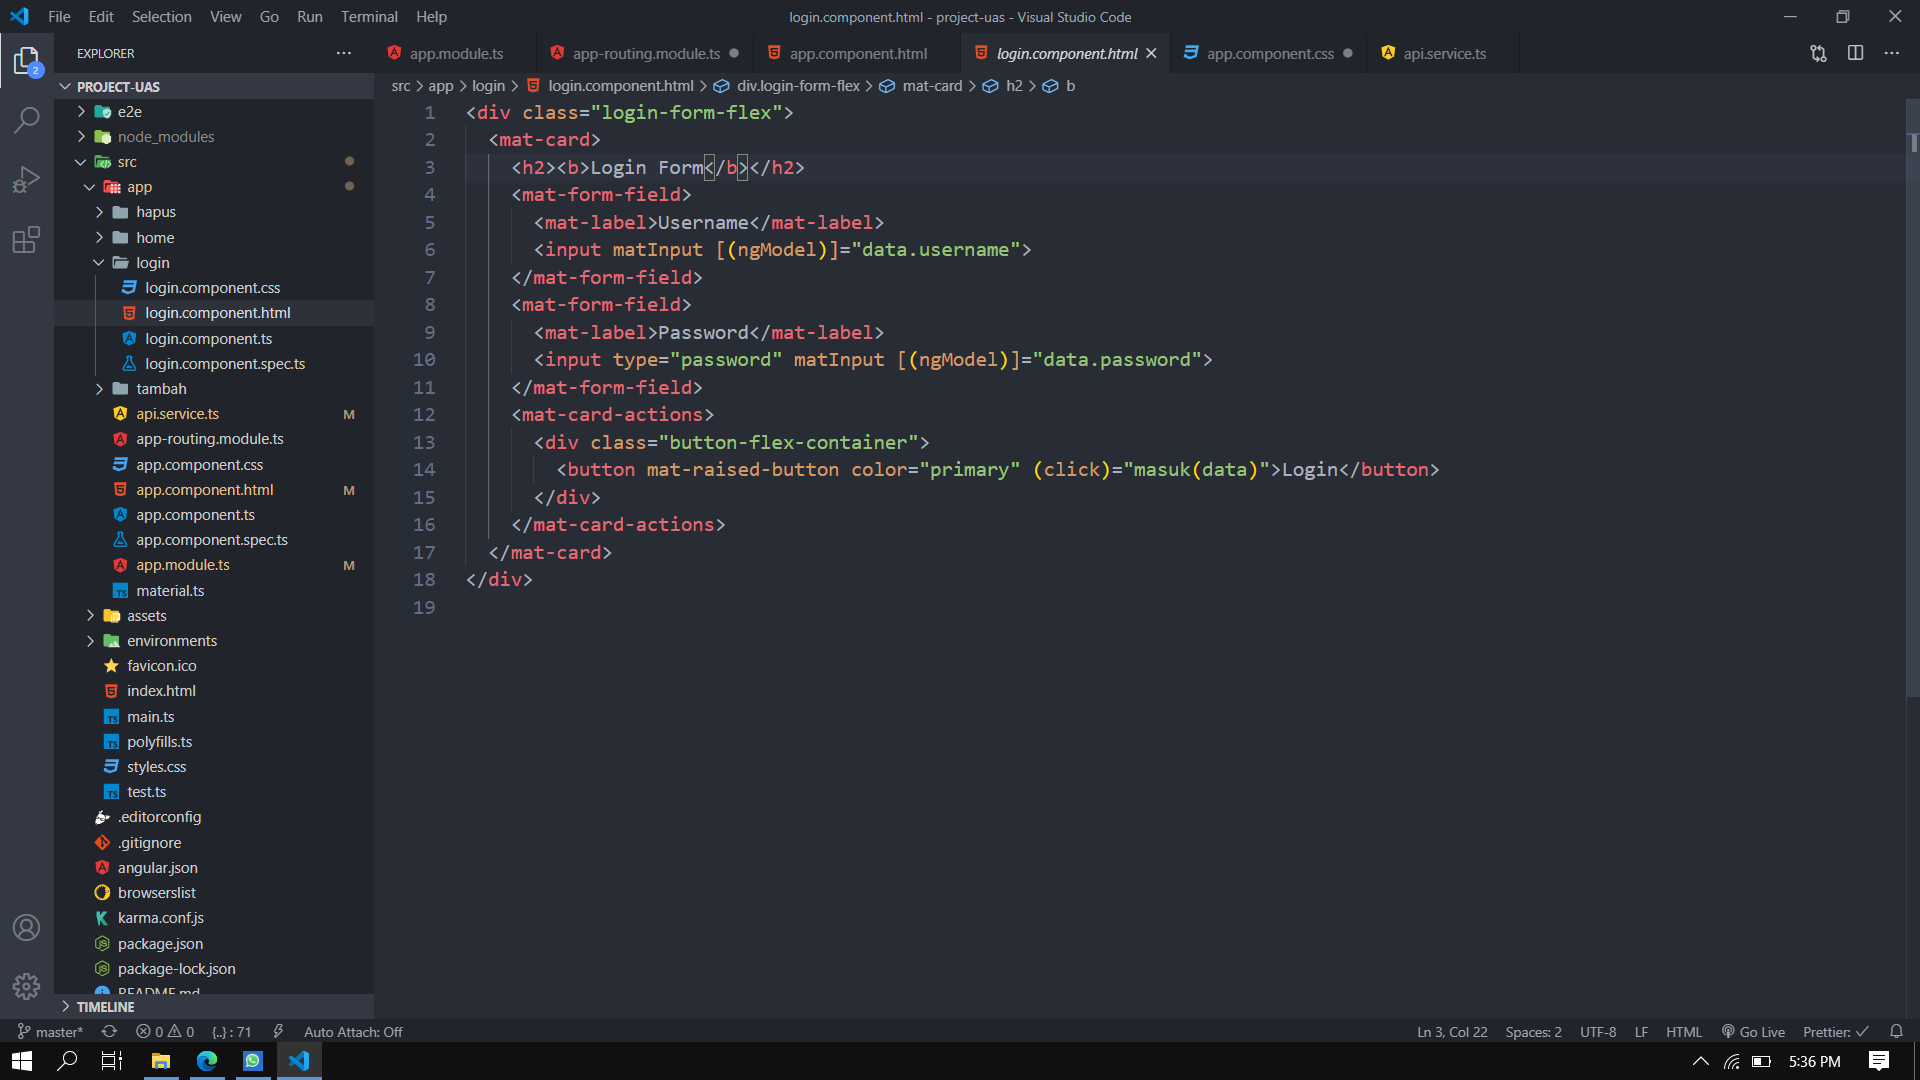
Task: Switch to app.component.html tab
Action: tap(858, 53)
